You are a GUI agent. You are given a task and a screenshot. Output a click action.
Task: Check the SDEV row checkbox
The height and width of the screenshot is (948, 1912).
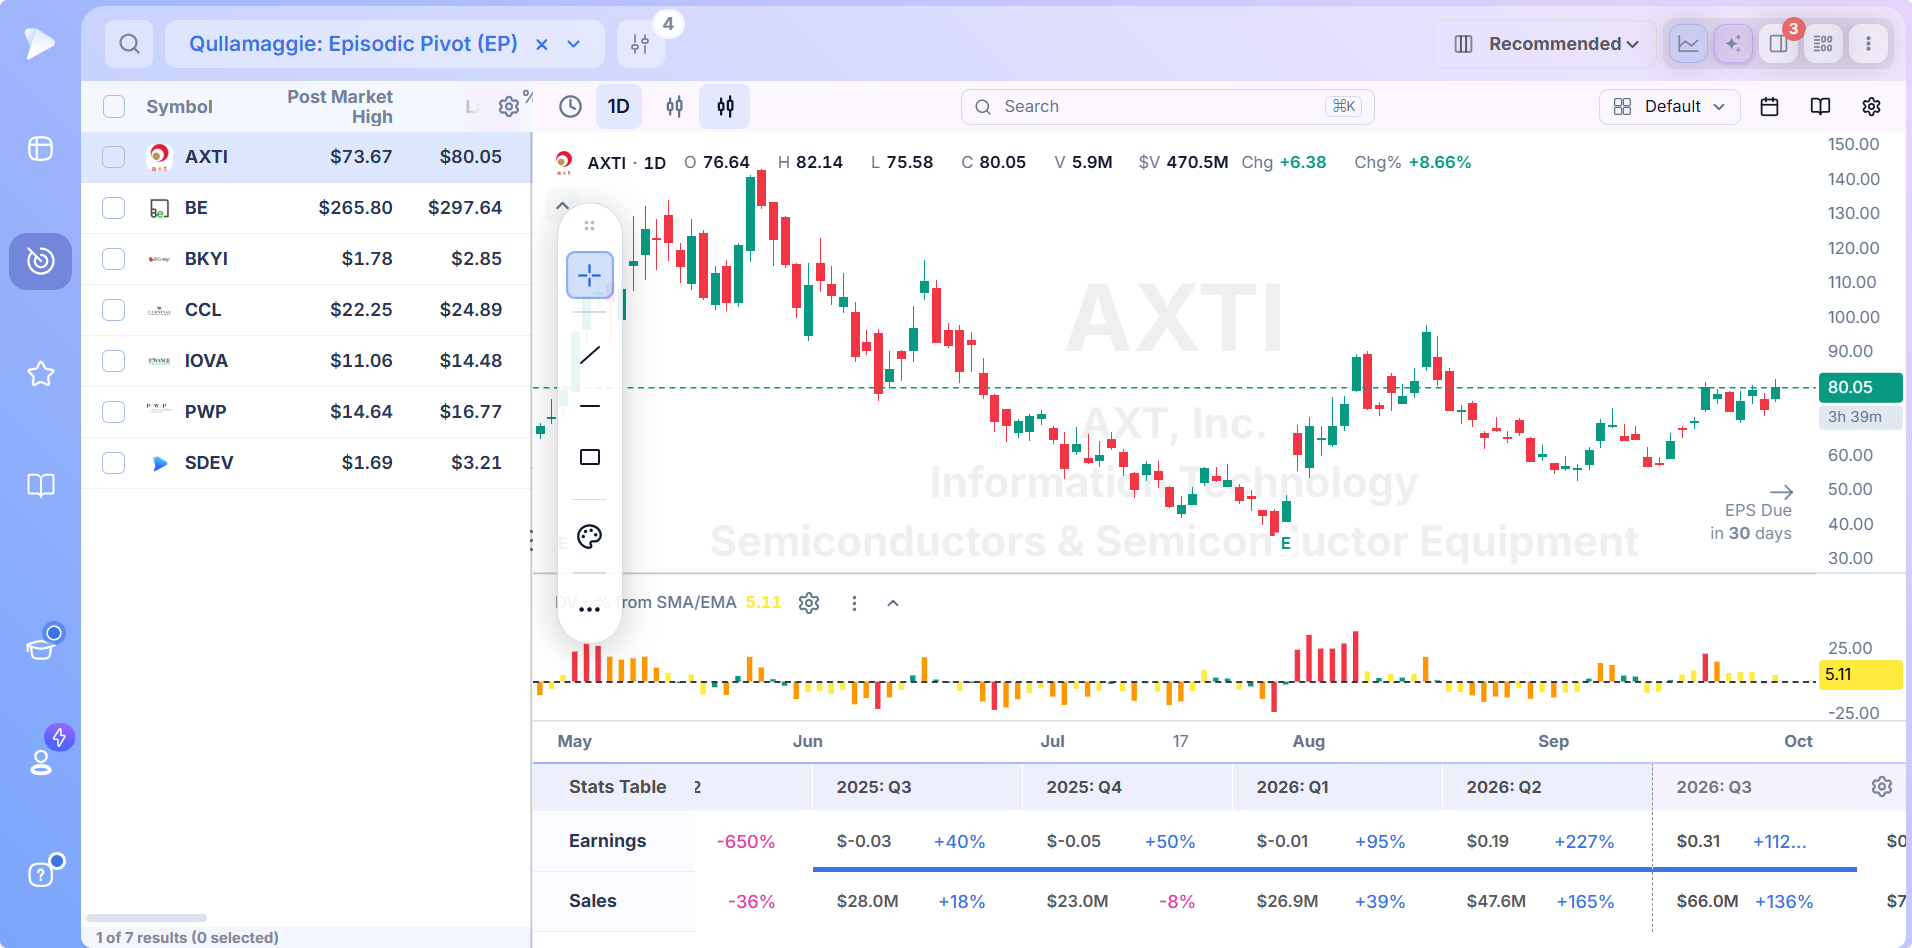(x=114, y=463)
